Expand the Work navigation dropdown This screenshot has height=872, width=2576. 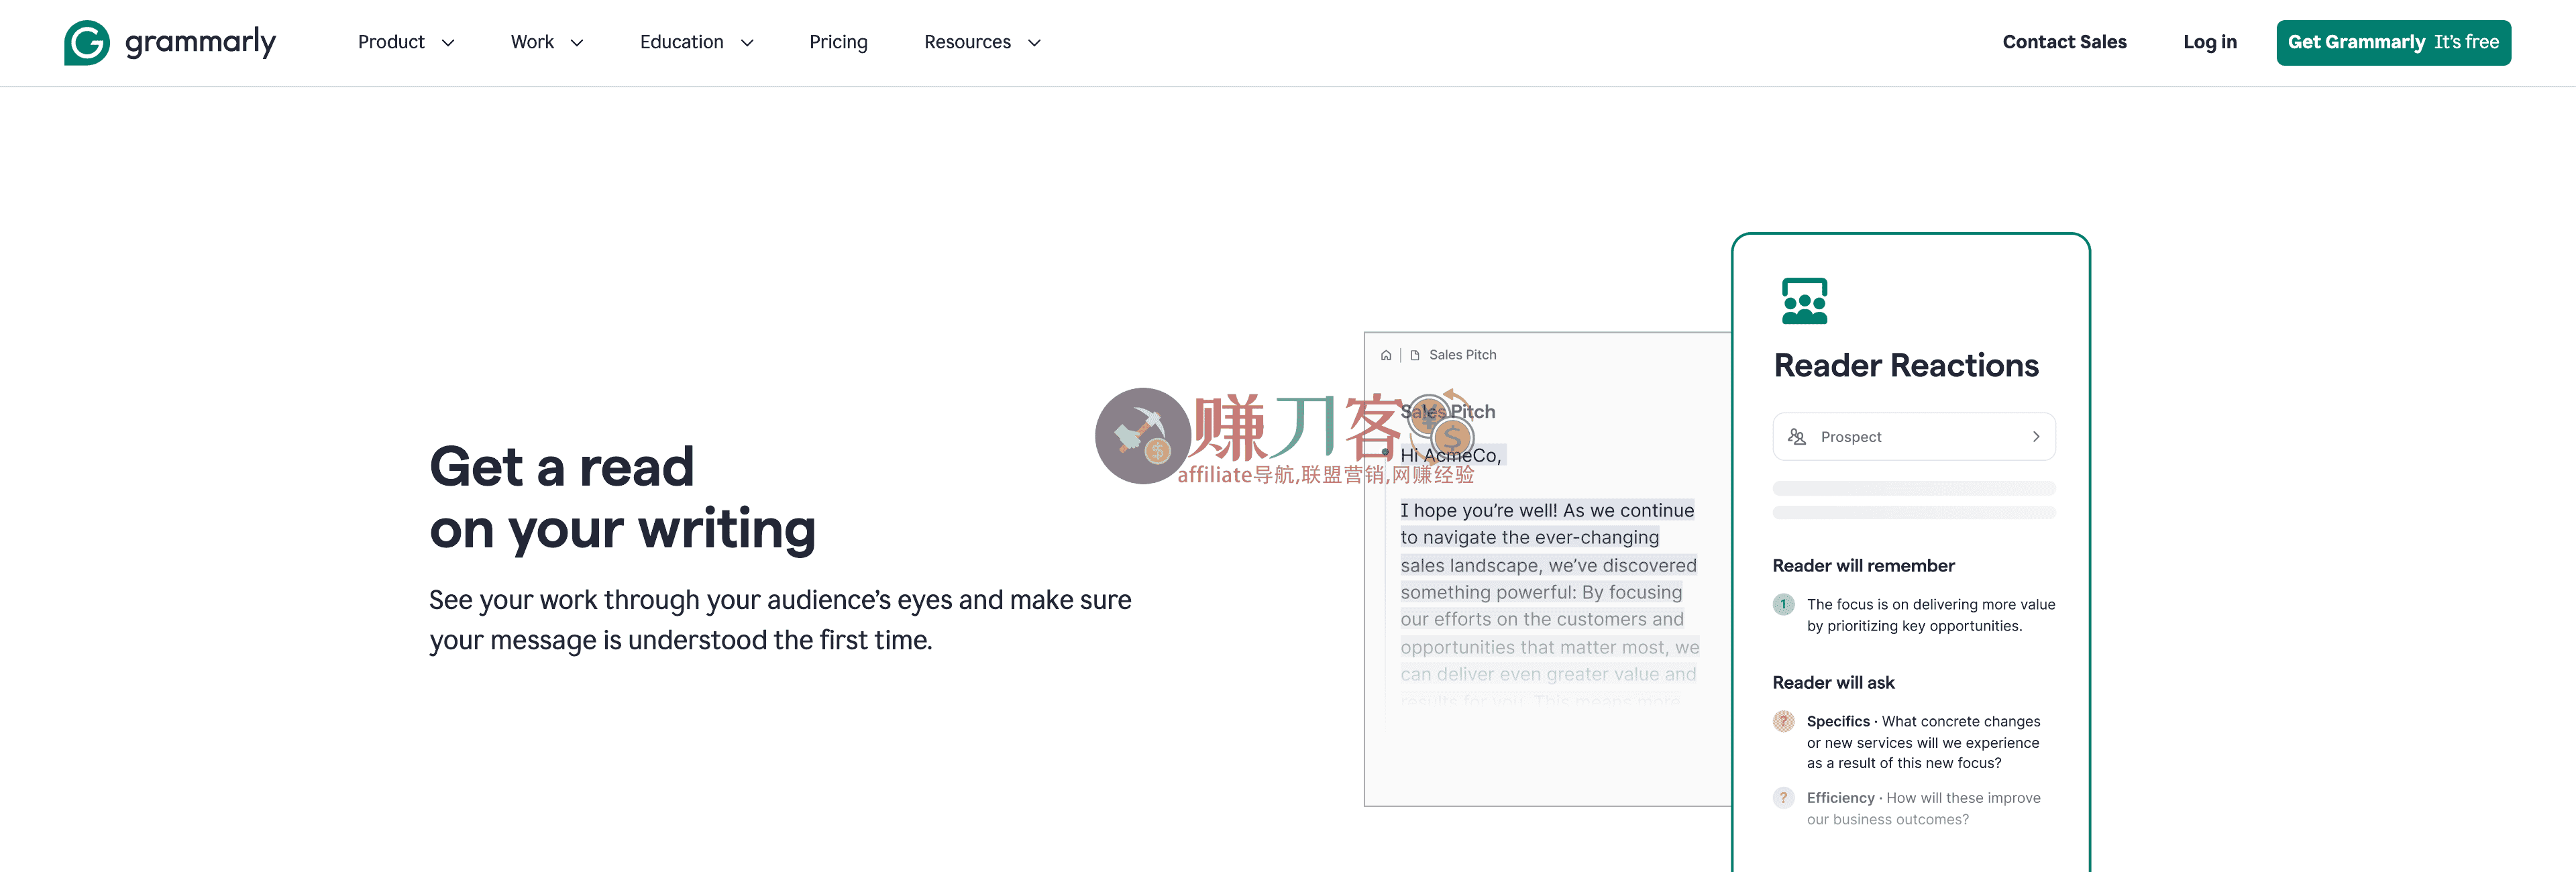click(547, 42)
